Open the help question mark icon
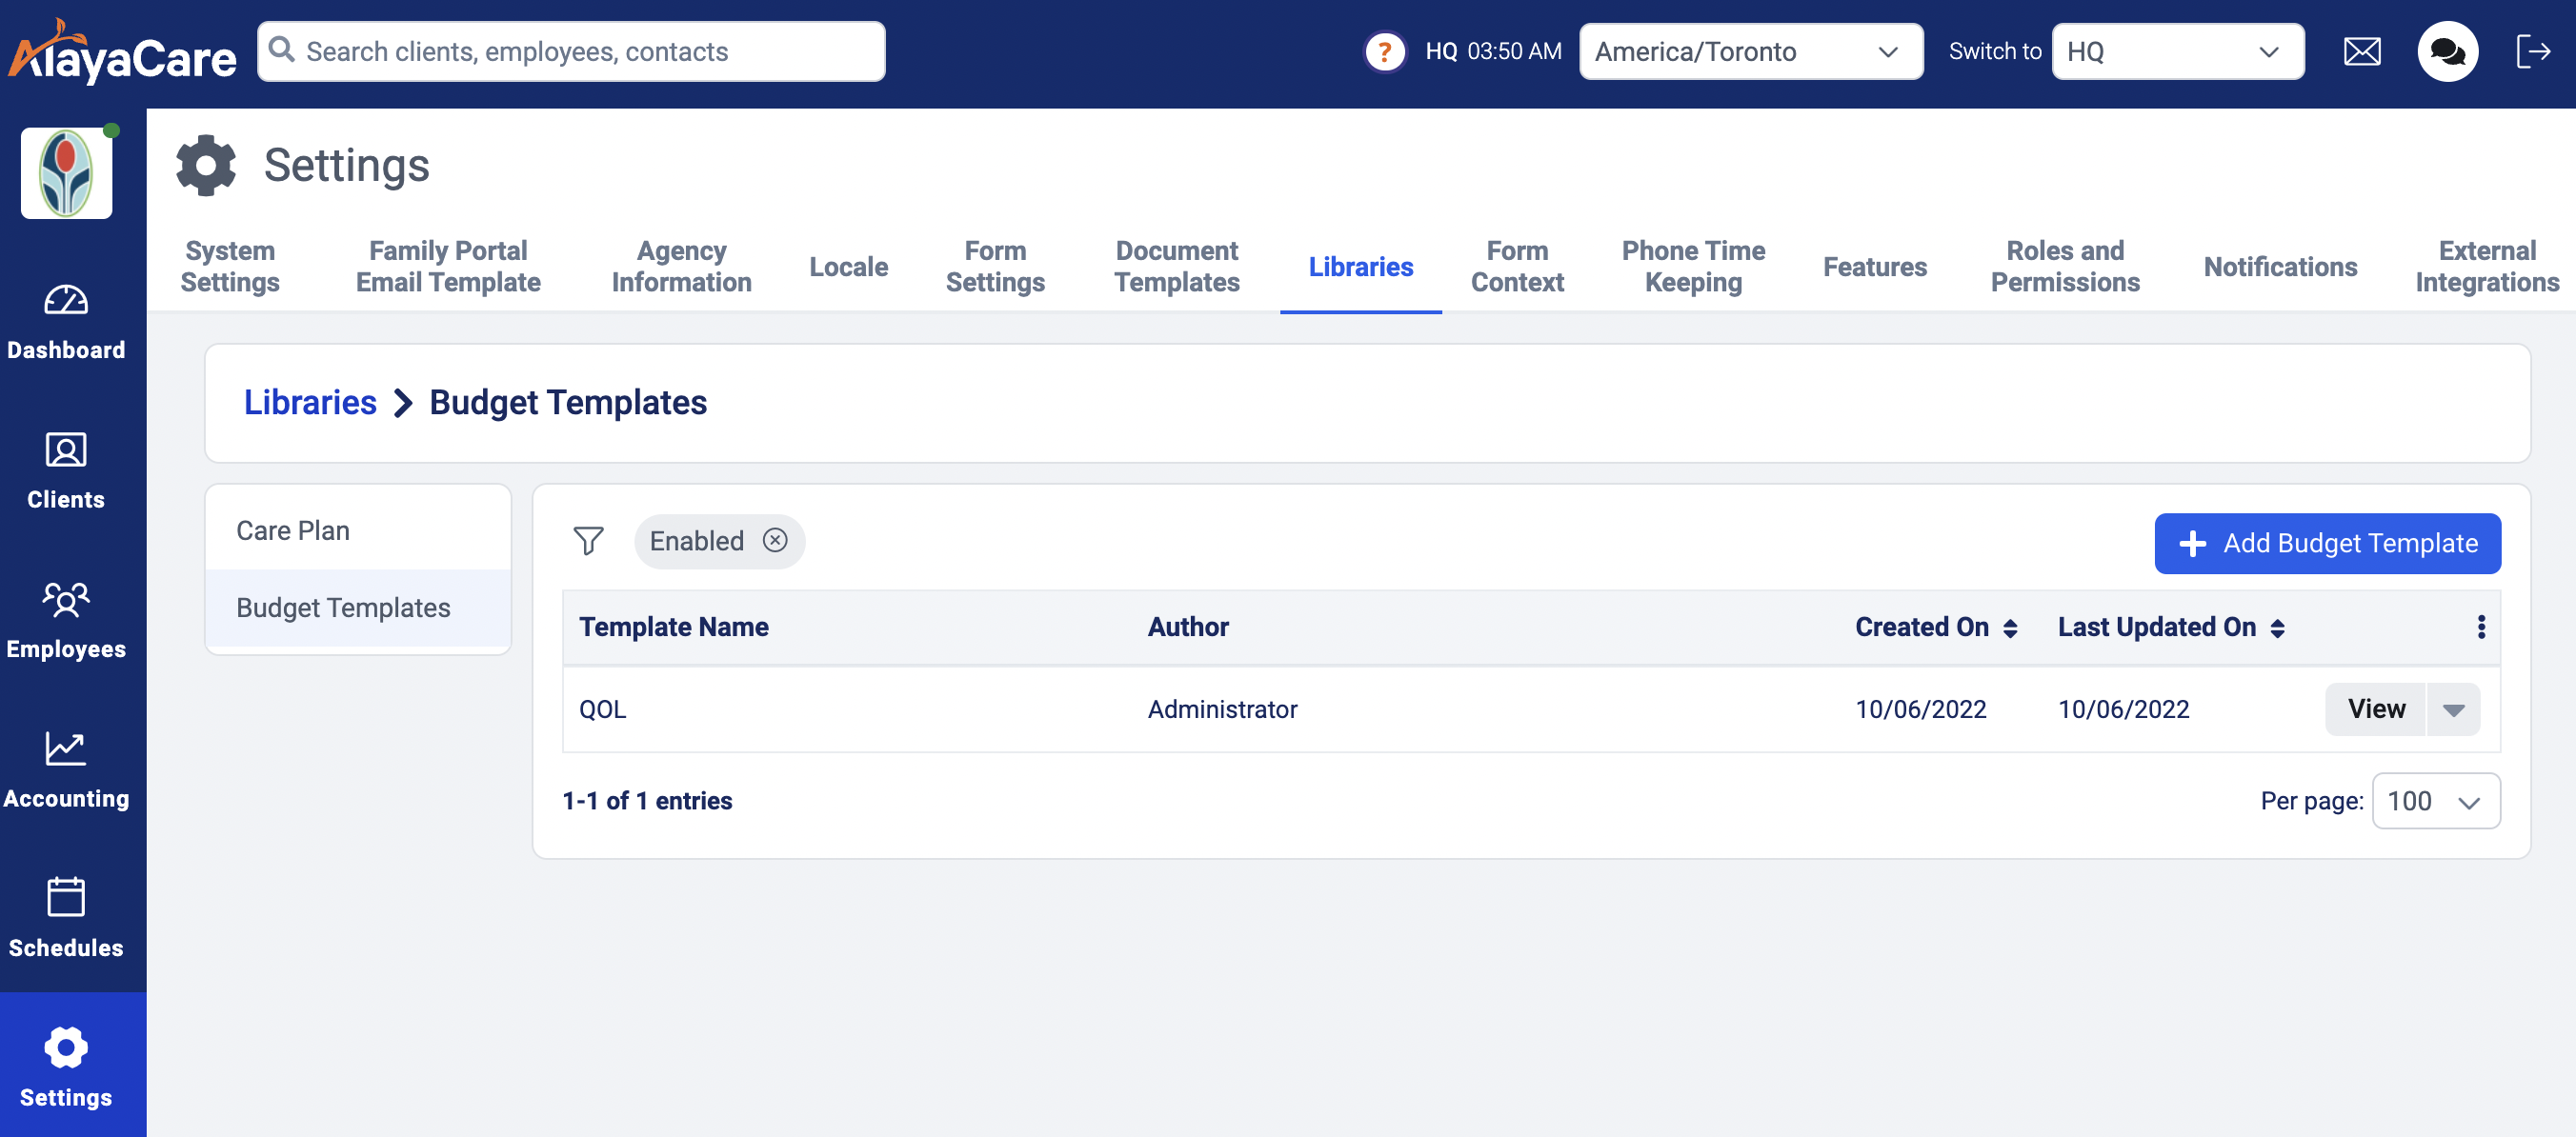Viewport: 2576px width, 1137px height. (1384, 52)
